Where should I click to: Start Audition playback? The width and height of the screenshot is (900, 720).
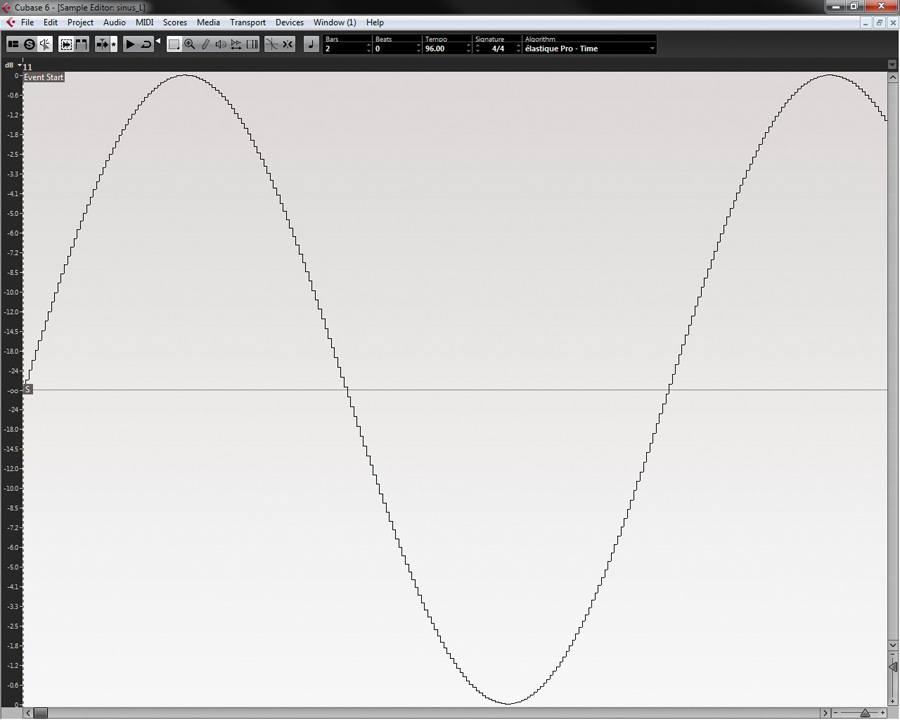(x=130, y=44)
